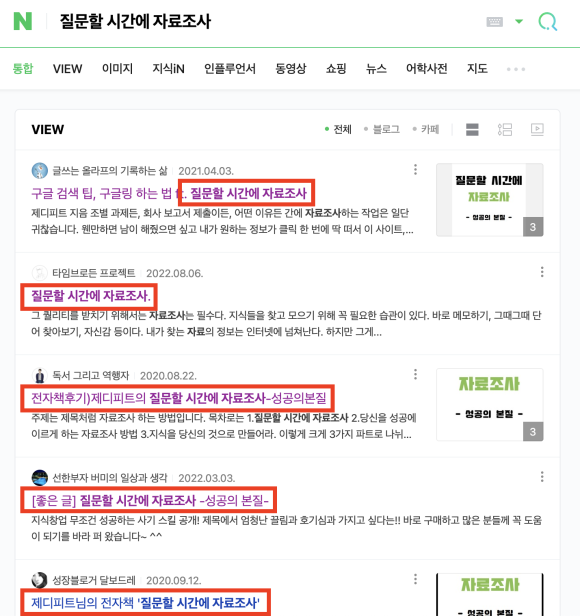Click the green search magnifier icon
Image resolution: width=580 pixels, height=616 pixels.
pyautogui.click(x=547, y=22)
